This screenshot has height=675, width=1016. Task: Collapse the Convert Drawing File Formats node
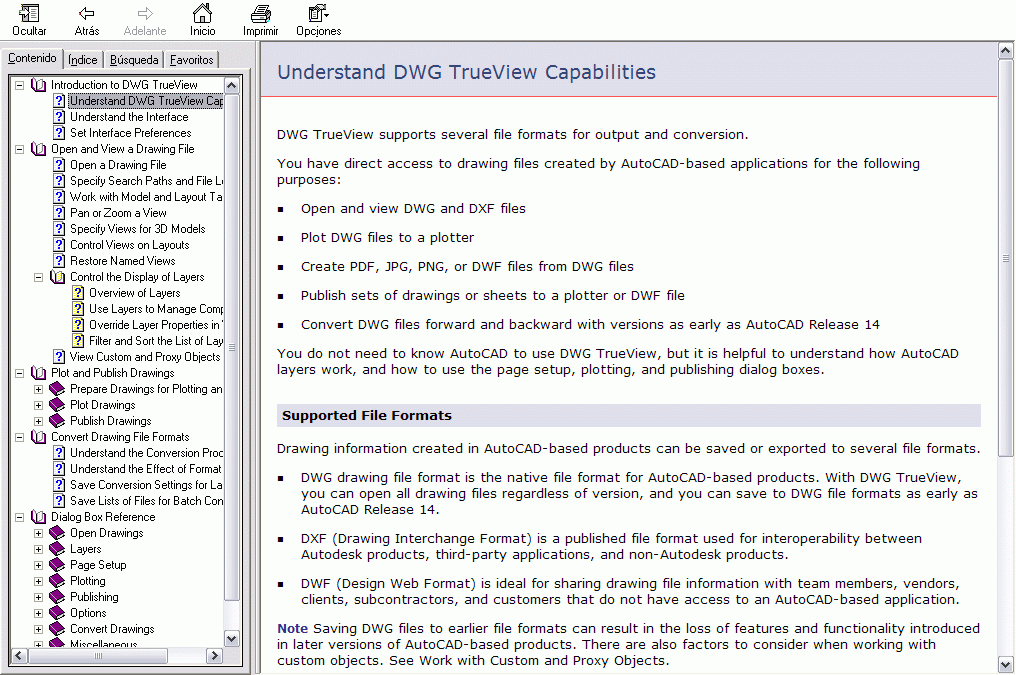(x=19, y=437)
